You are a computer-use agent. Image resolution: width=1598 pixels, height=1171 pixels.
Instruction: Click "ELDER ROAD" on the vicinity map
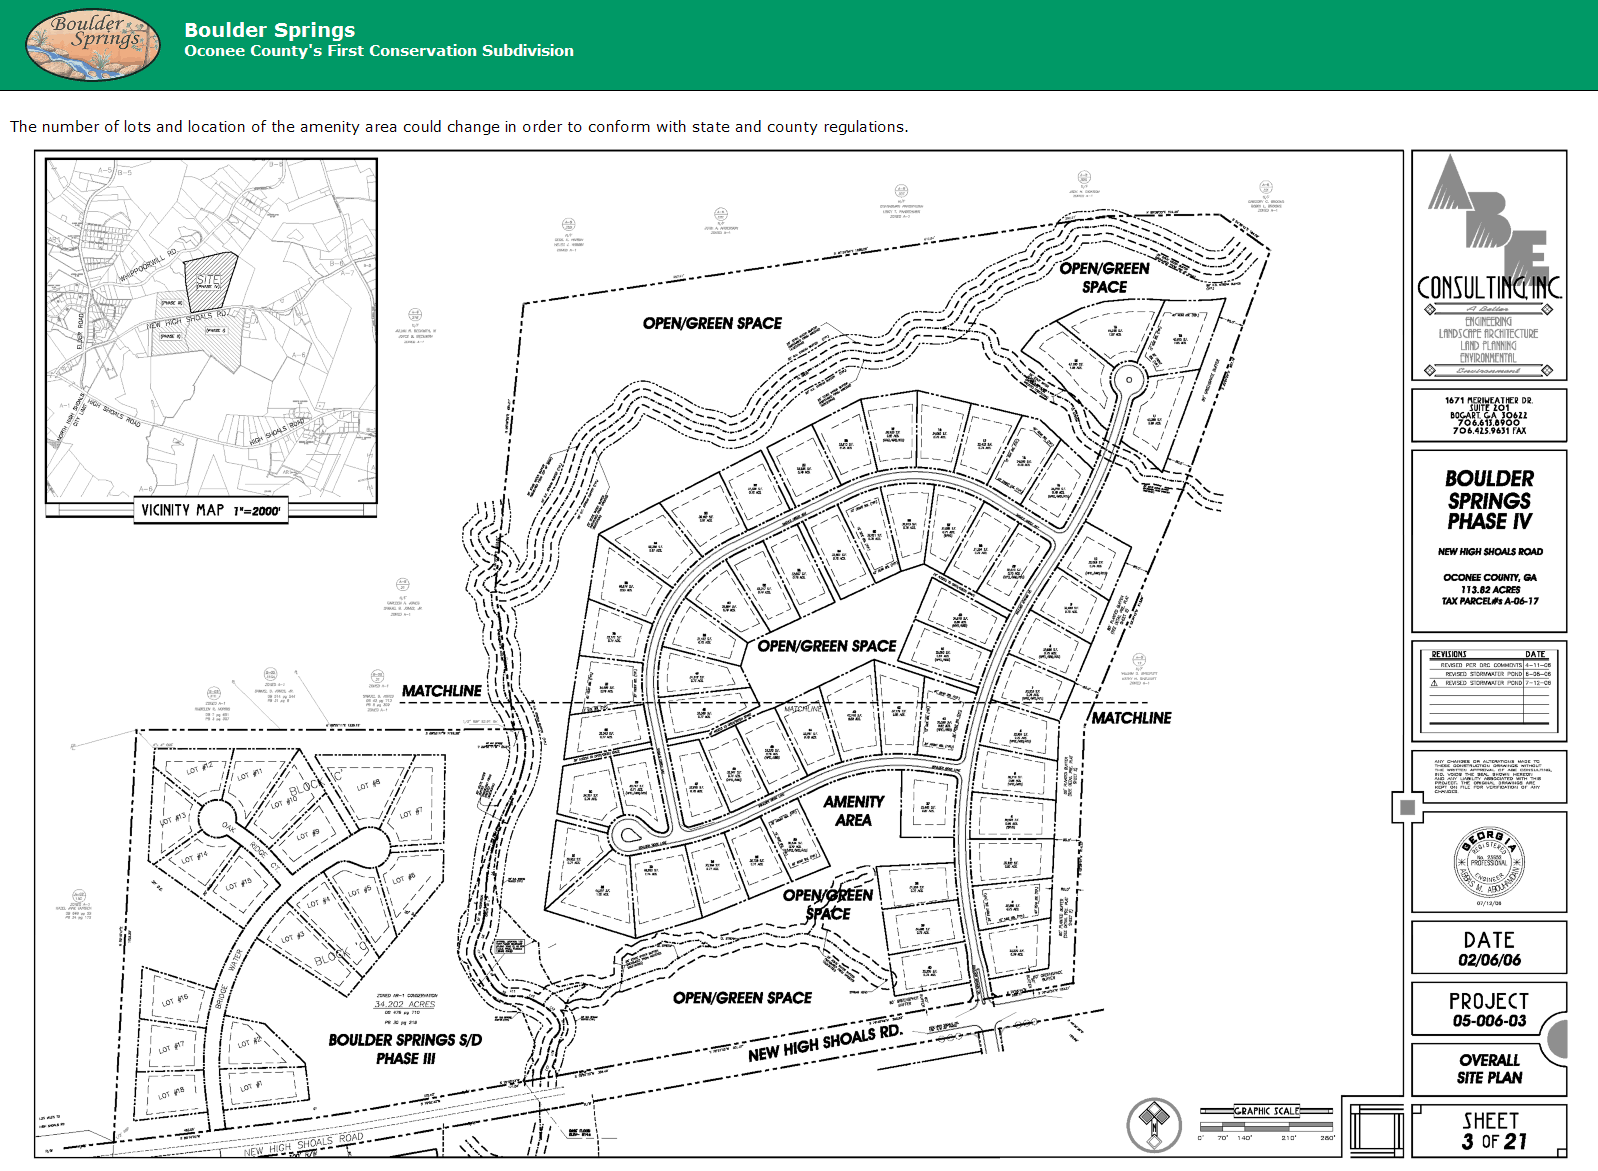click(81, 329)
